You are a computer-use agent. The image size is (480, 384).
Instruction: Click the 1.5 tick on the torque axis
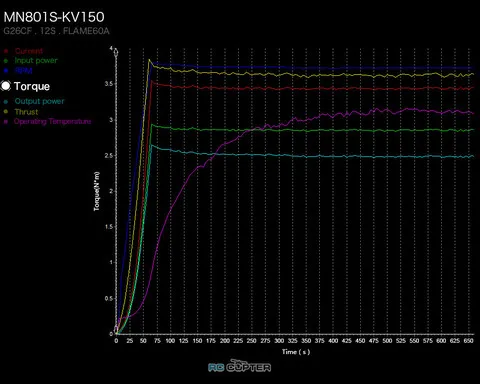pyautogui.click(x=109, y=227)
